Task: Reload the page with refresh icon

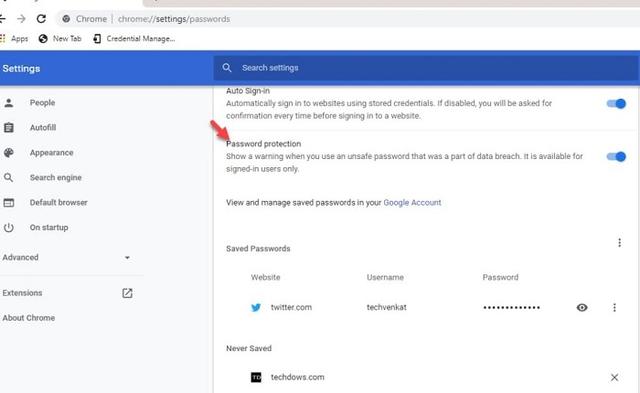Action: point(41,19)
